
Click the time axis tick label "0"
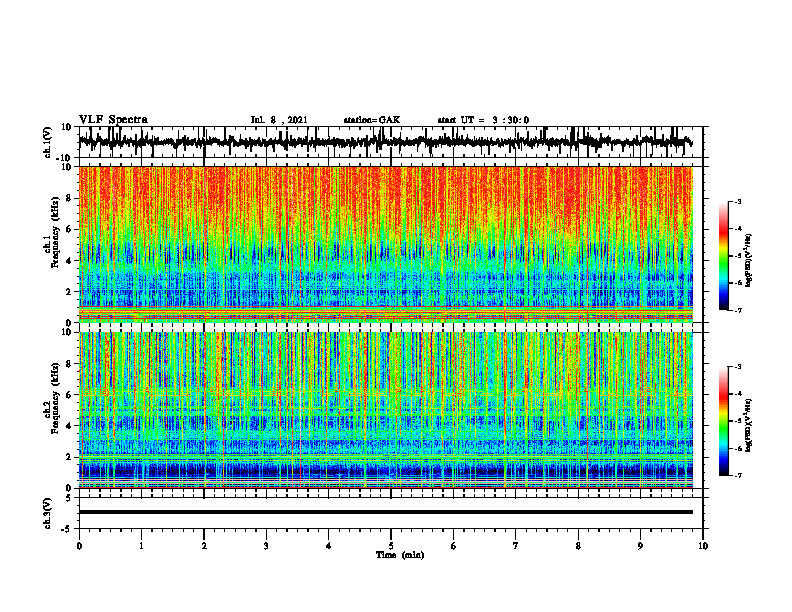[79, 546]
